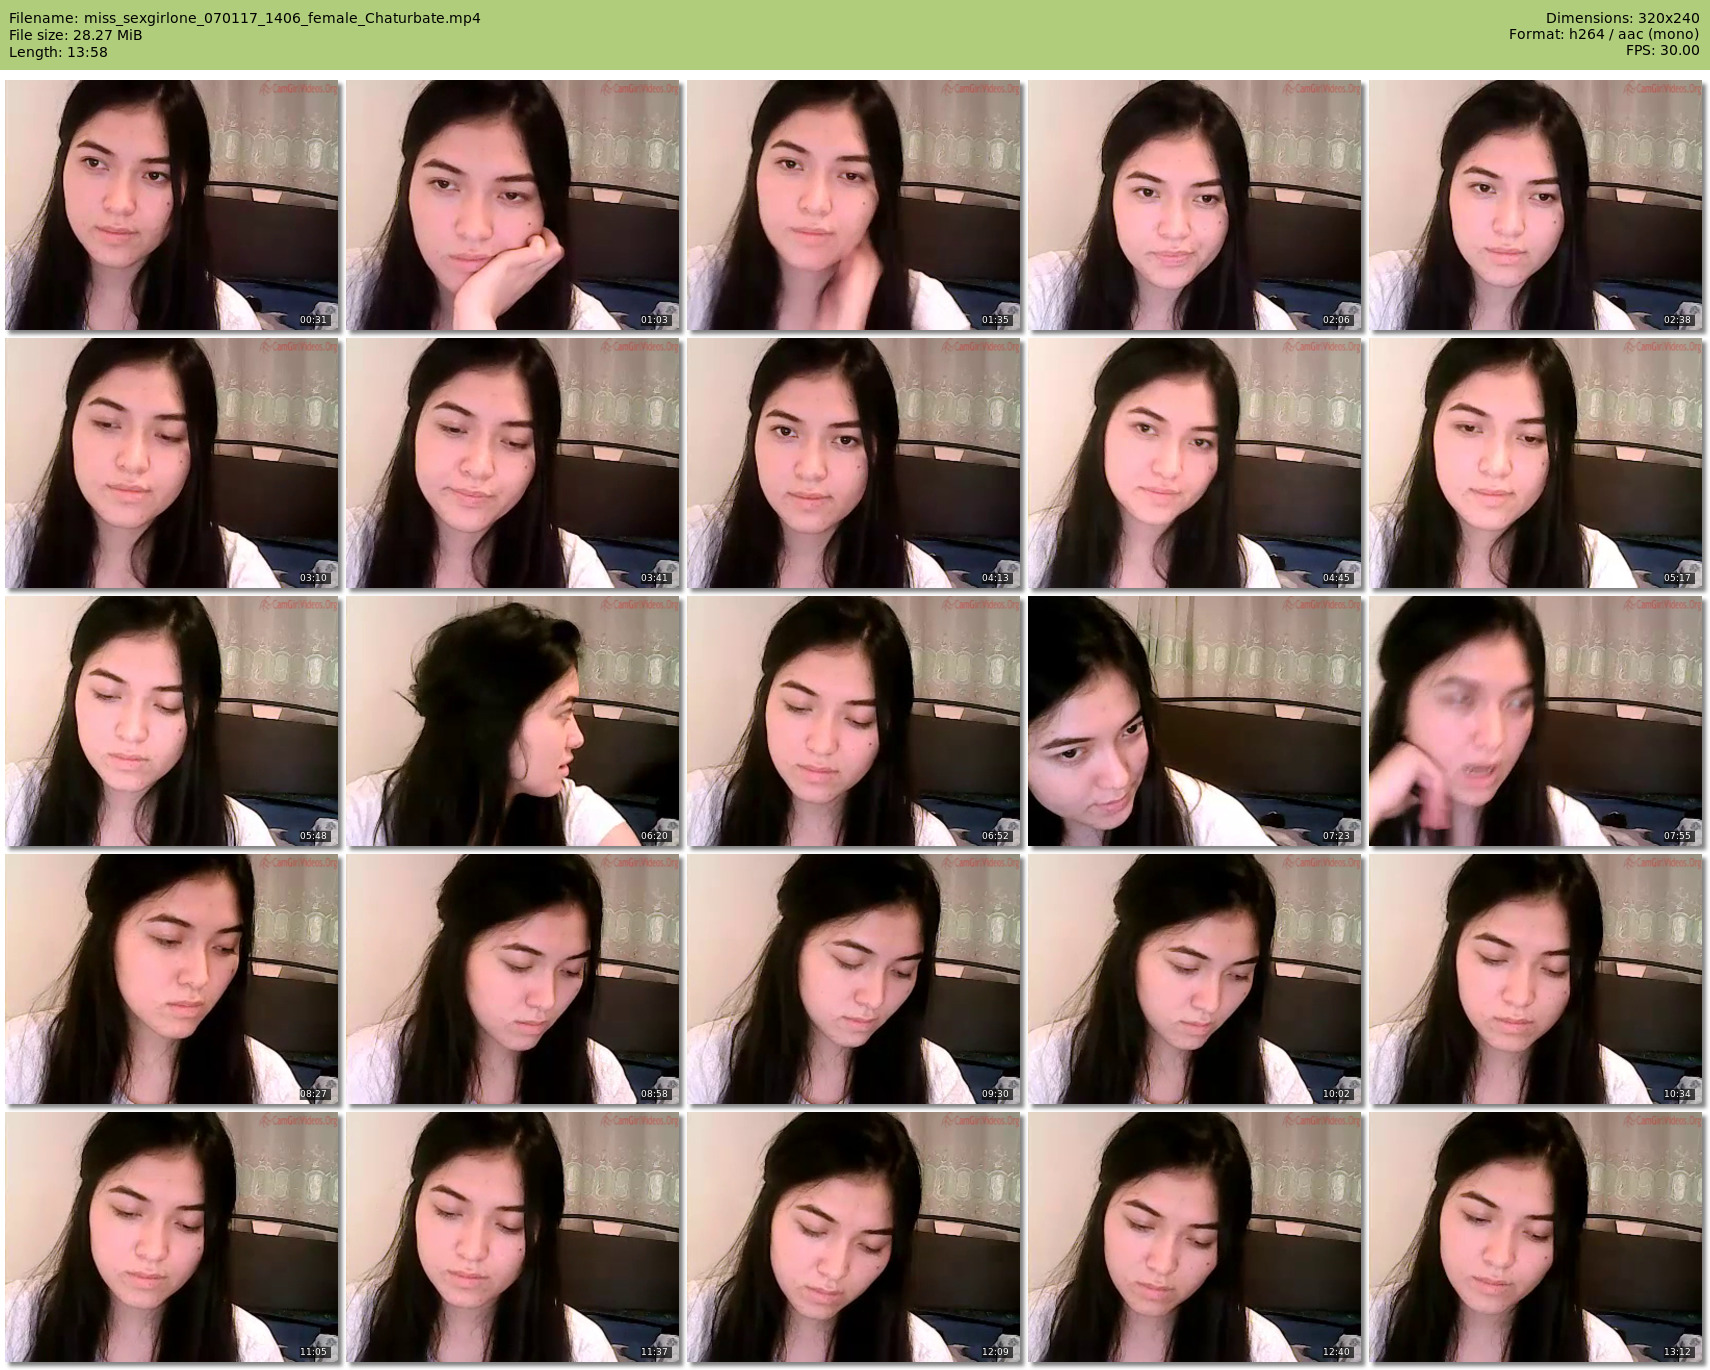Open the frame timestamped 11:05
This screenshot has width=1710, height=1370.
click(172, 1237)
